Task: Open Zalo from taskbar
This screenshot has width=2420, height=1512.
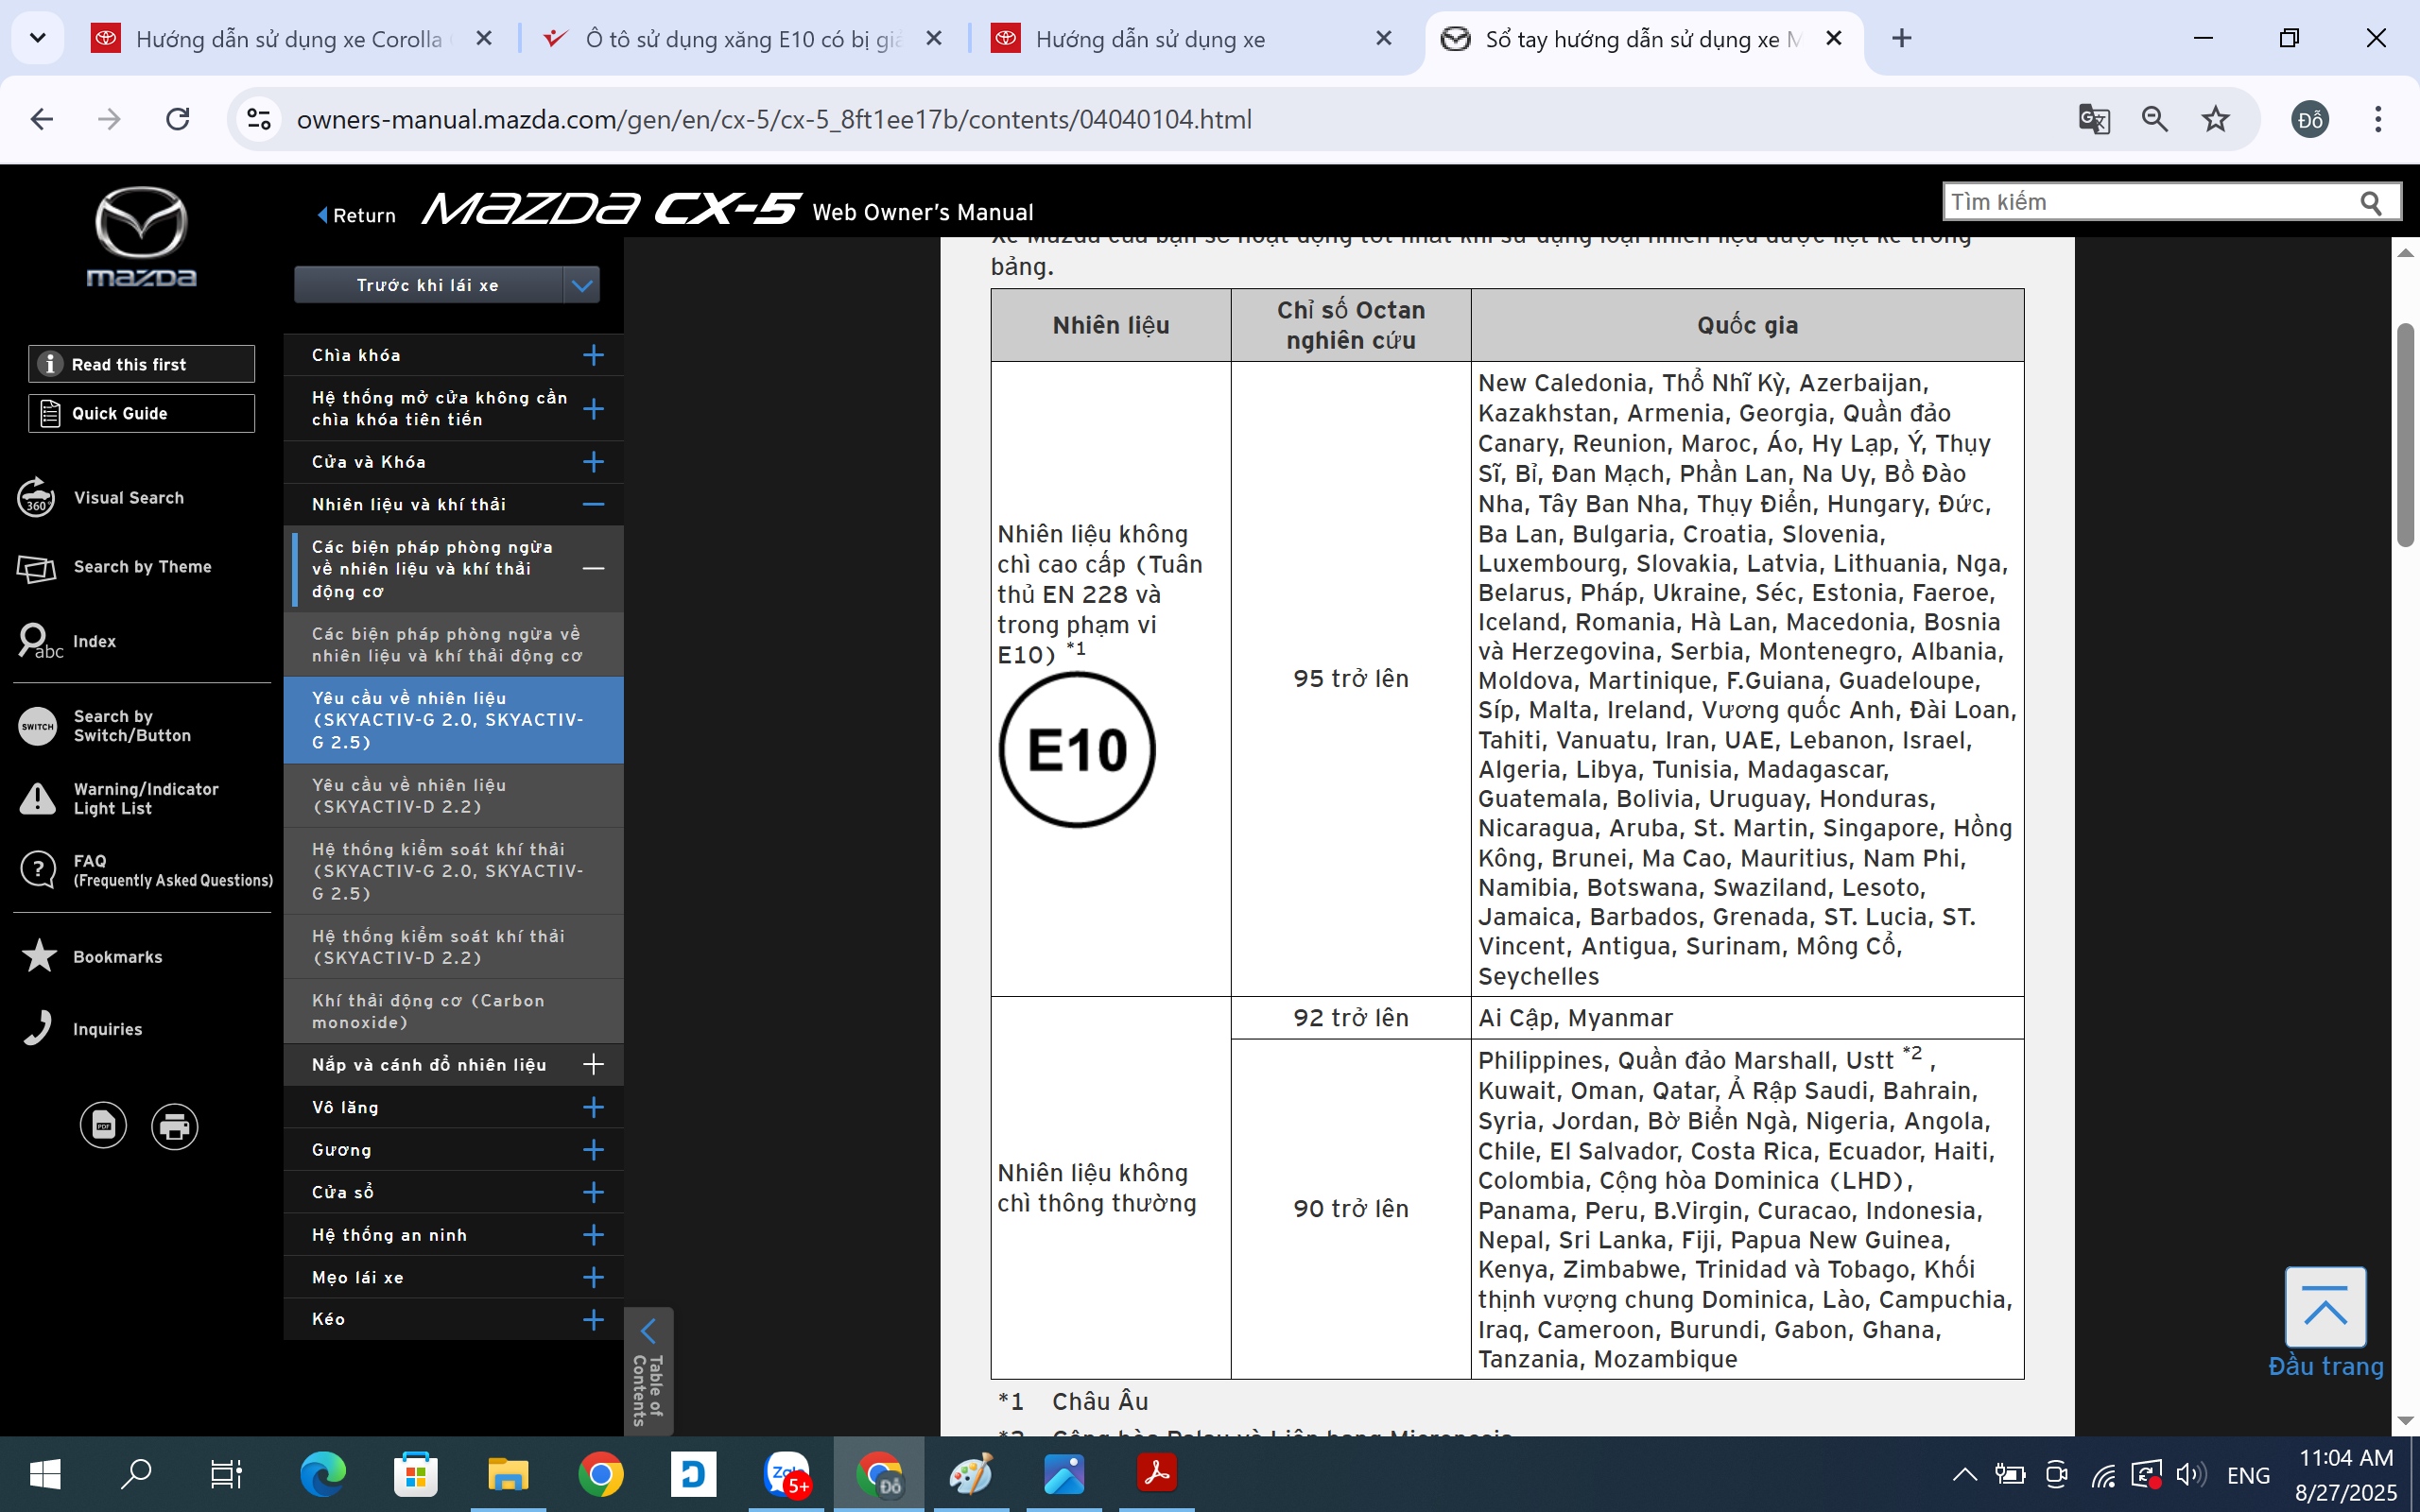Action: point(787,1474)
